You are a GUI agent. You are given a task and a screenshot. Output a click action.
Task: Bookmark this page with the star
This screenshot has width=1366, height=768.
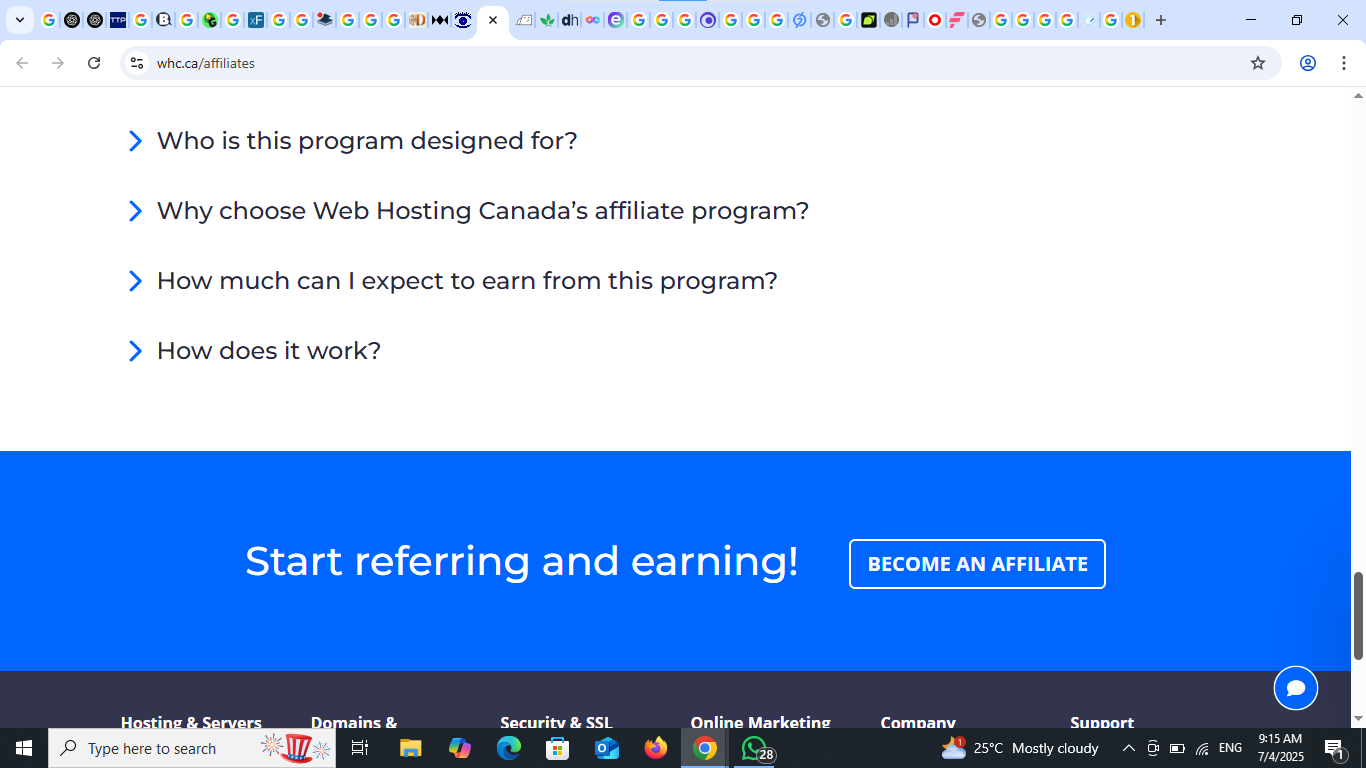[1258, 63]
